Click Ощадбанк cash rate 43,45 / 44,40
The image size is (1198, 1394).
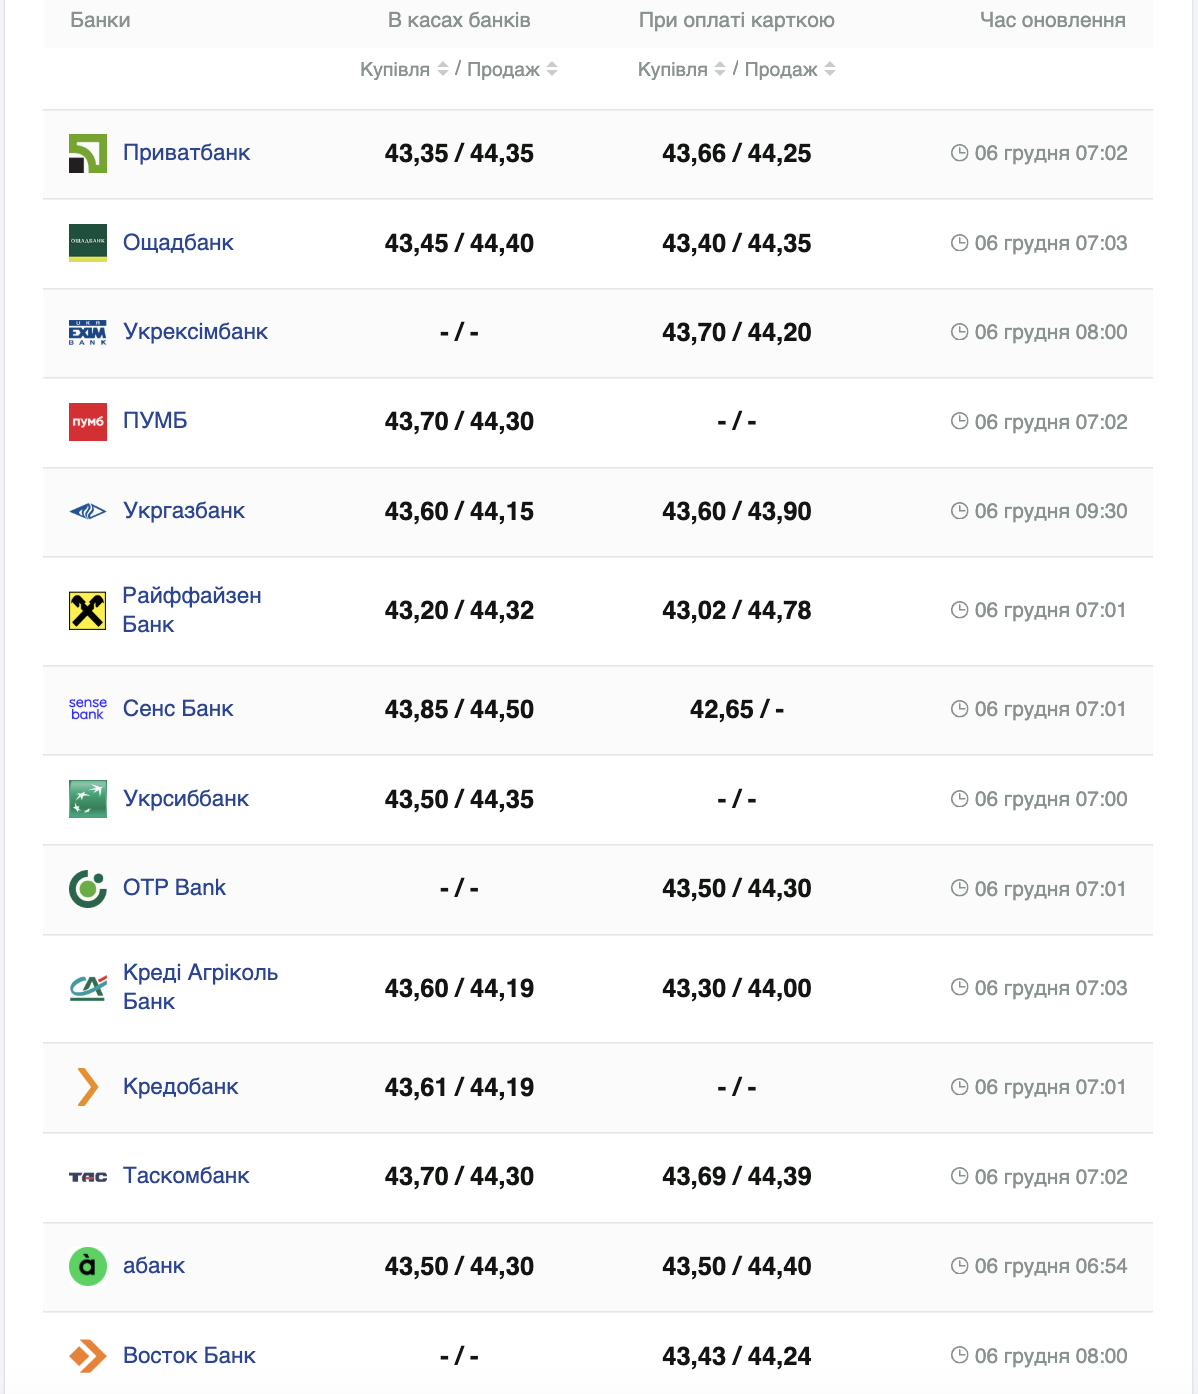coord(459,243)
